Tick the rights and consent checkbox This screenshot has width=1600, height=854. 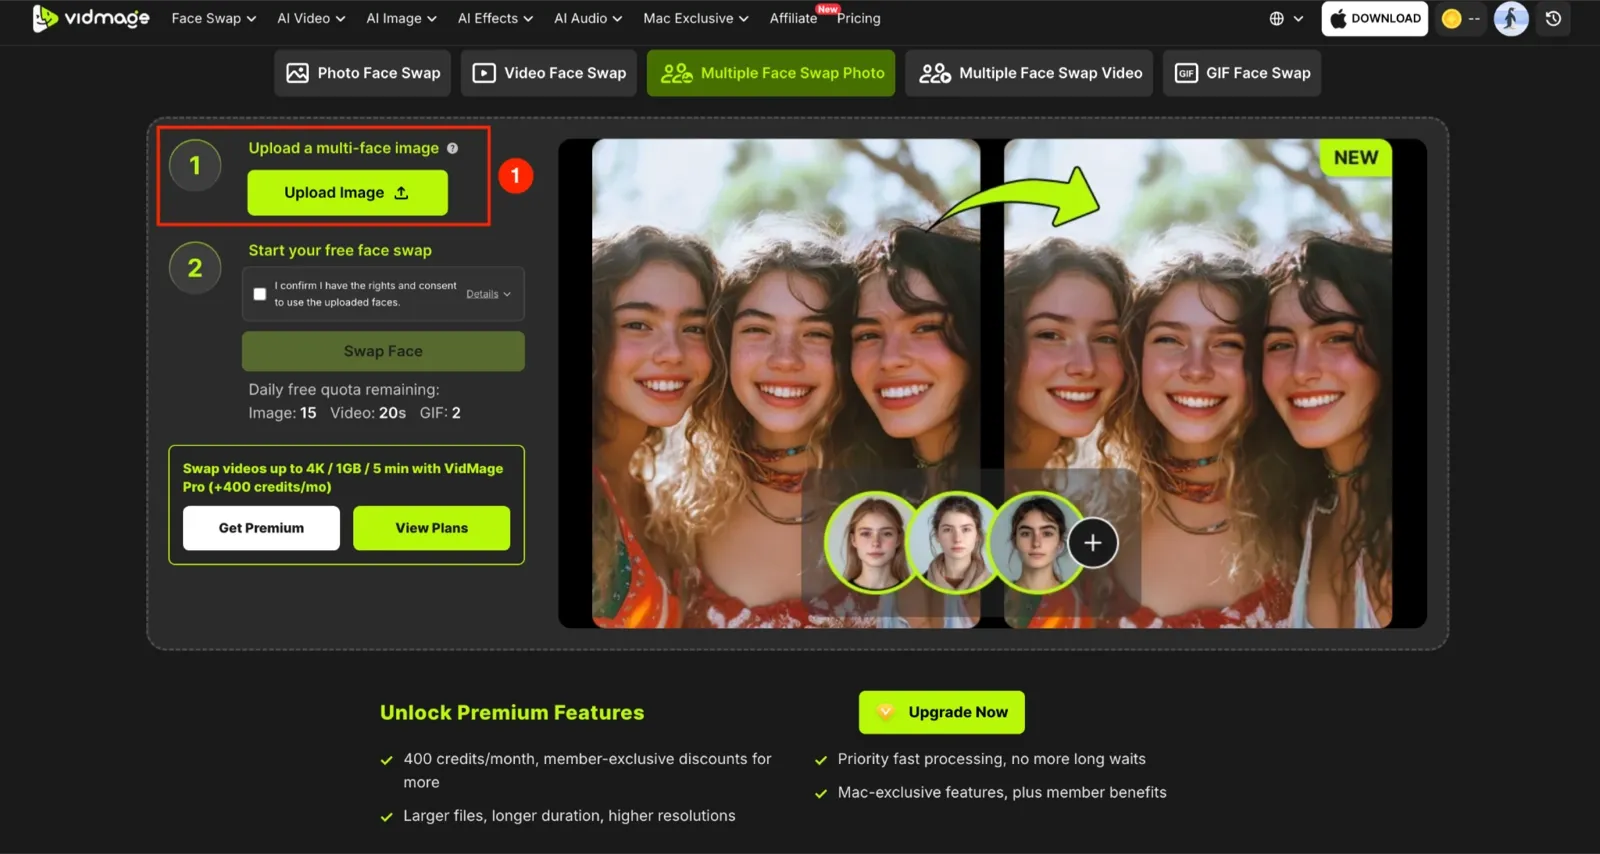pos(260,294)
